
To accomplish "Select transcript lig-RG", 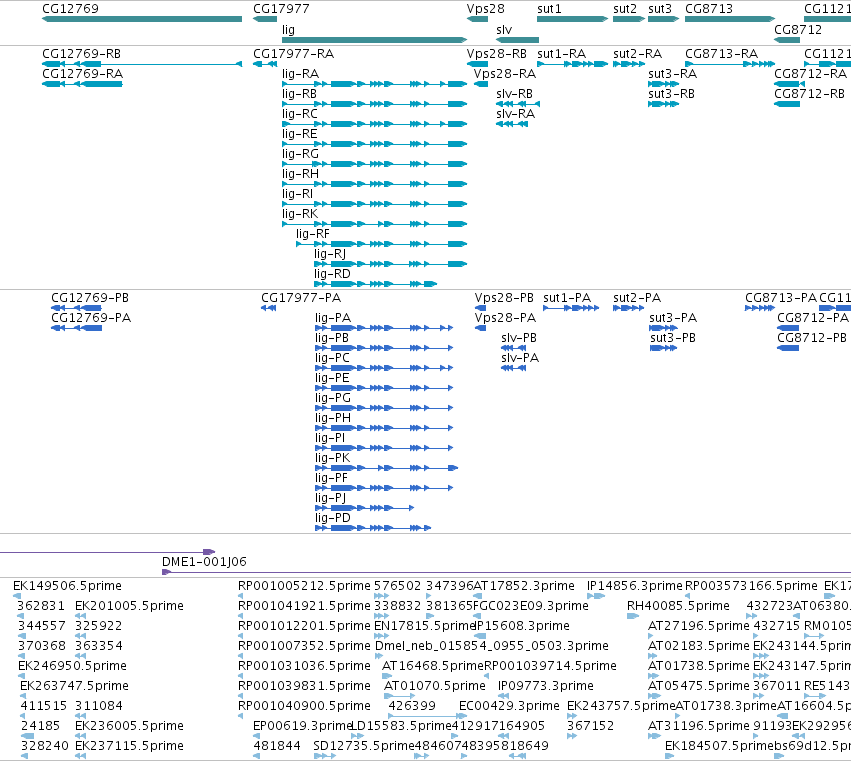I will 374,164.
